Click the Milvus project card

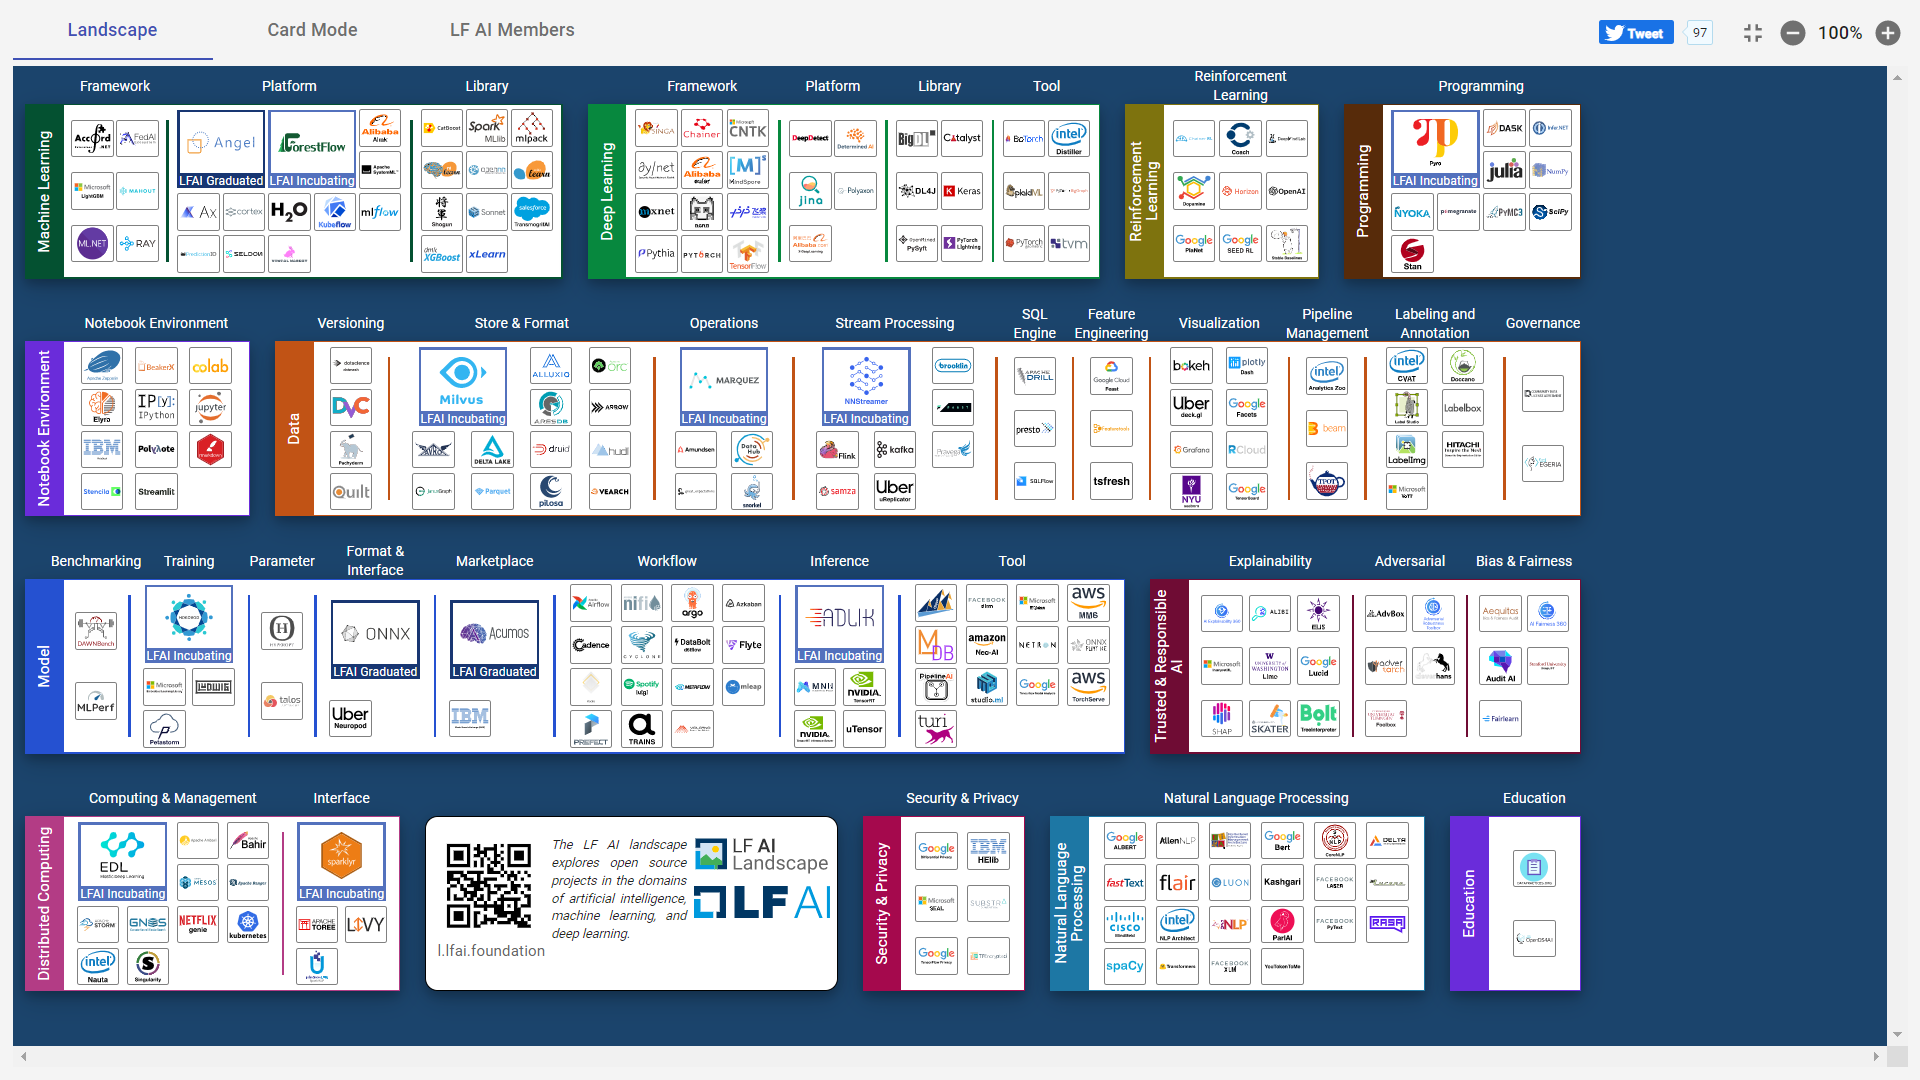pos(463,387)
